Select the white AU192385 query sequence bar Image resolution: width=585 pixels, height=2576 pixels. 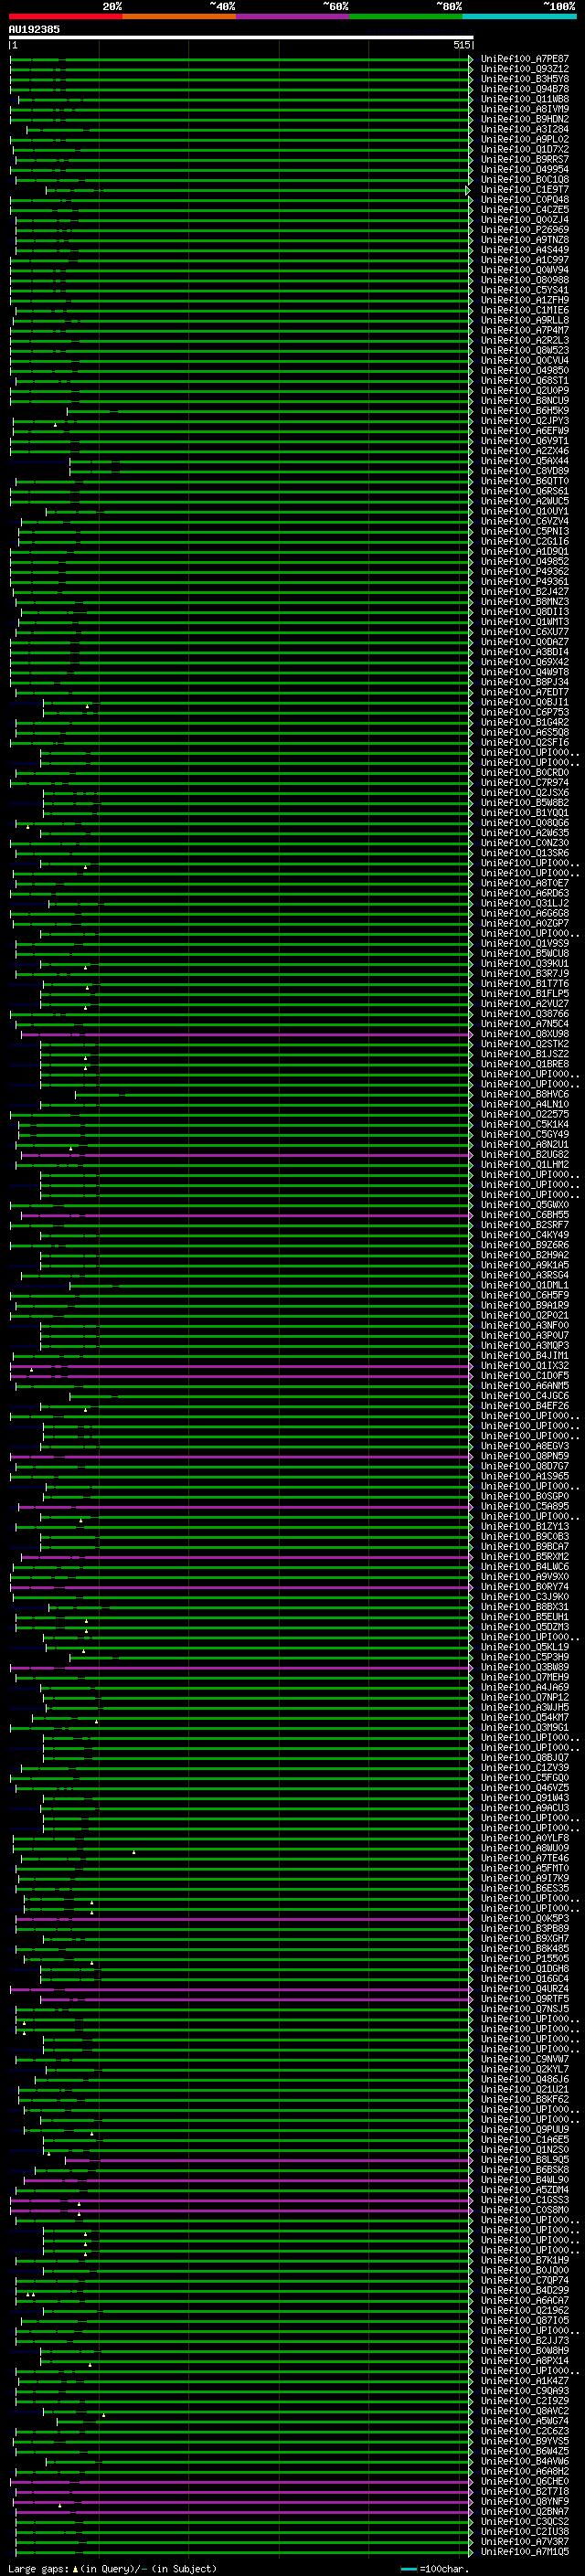pos(241,38)
